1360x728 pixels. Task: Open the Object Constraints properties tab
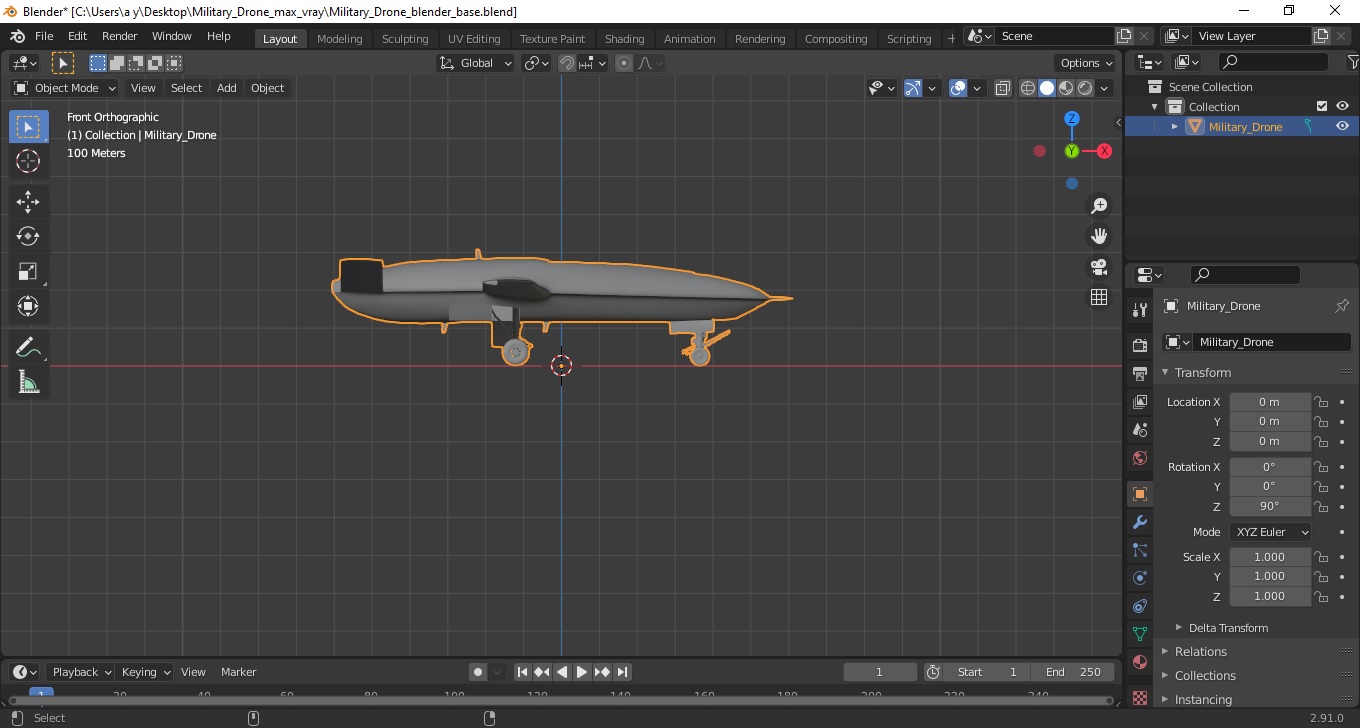1139,606
